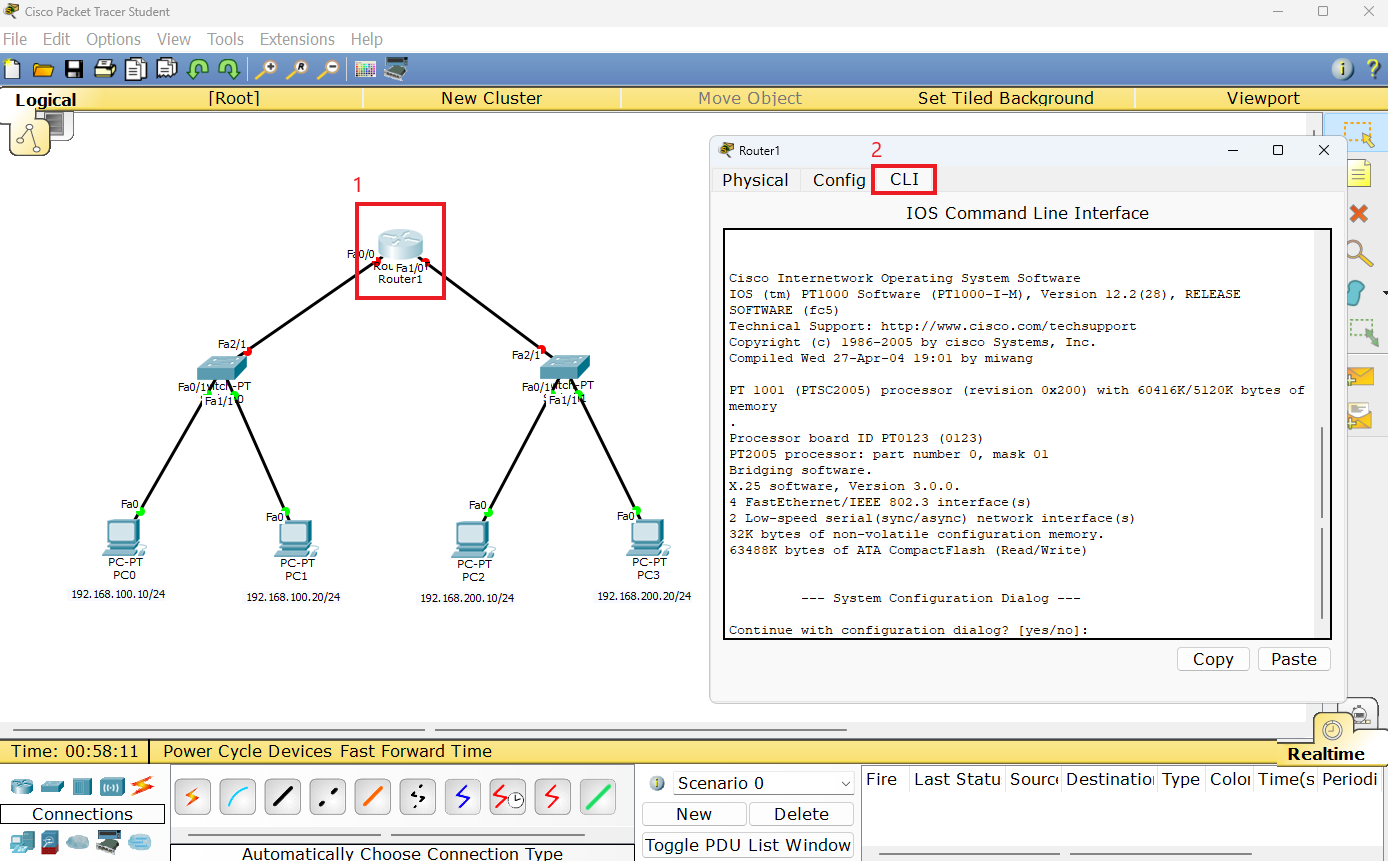Viewport: 1388px width, 861px height.
Task: Pick the automatic connection lightning icon
Action: click(193, 797)
